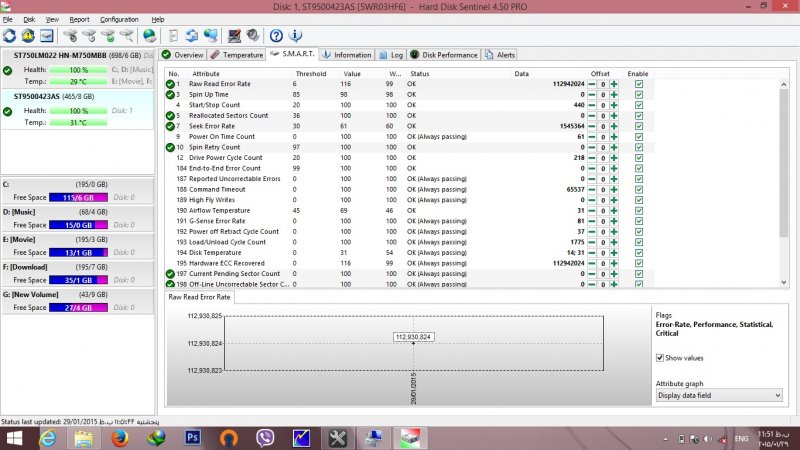This screenshot has height=450, width=800.
Task: Uncheck Enable for Seek Error Rate
Action: (639, 127)
